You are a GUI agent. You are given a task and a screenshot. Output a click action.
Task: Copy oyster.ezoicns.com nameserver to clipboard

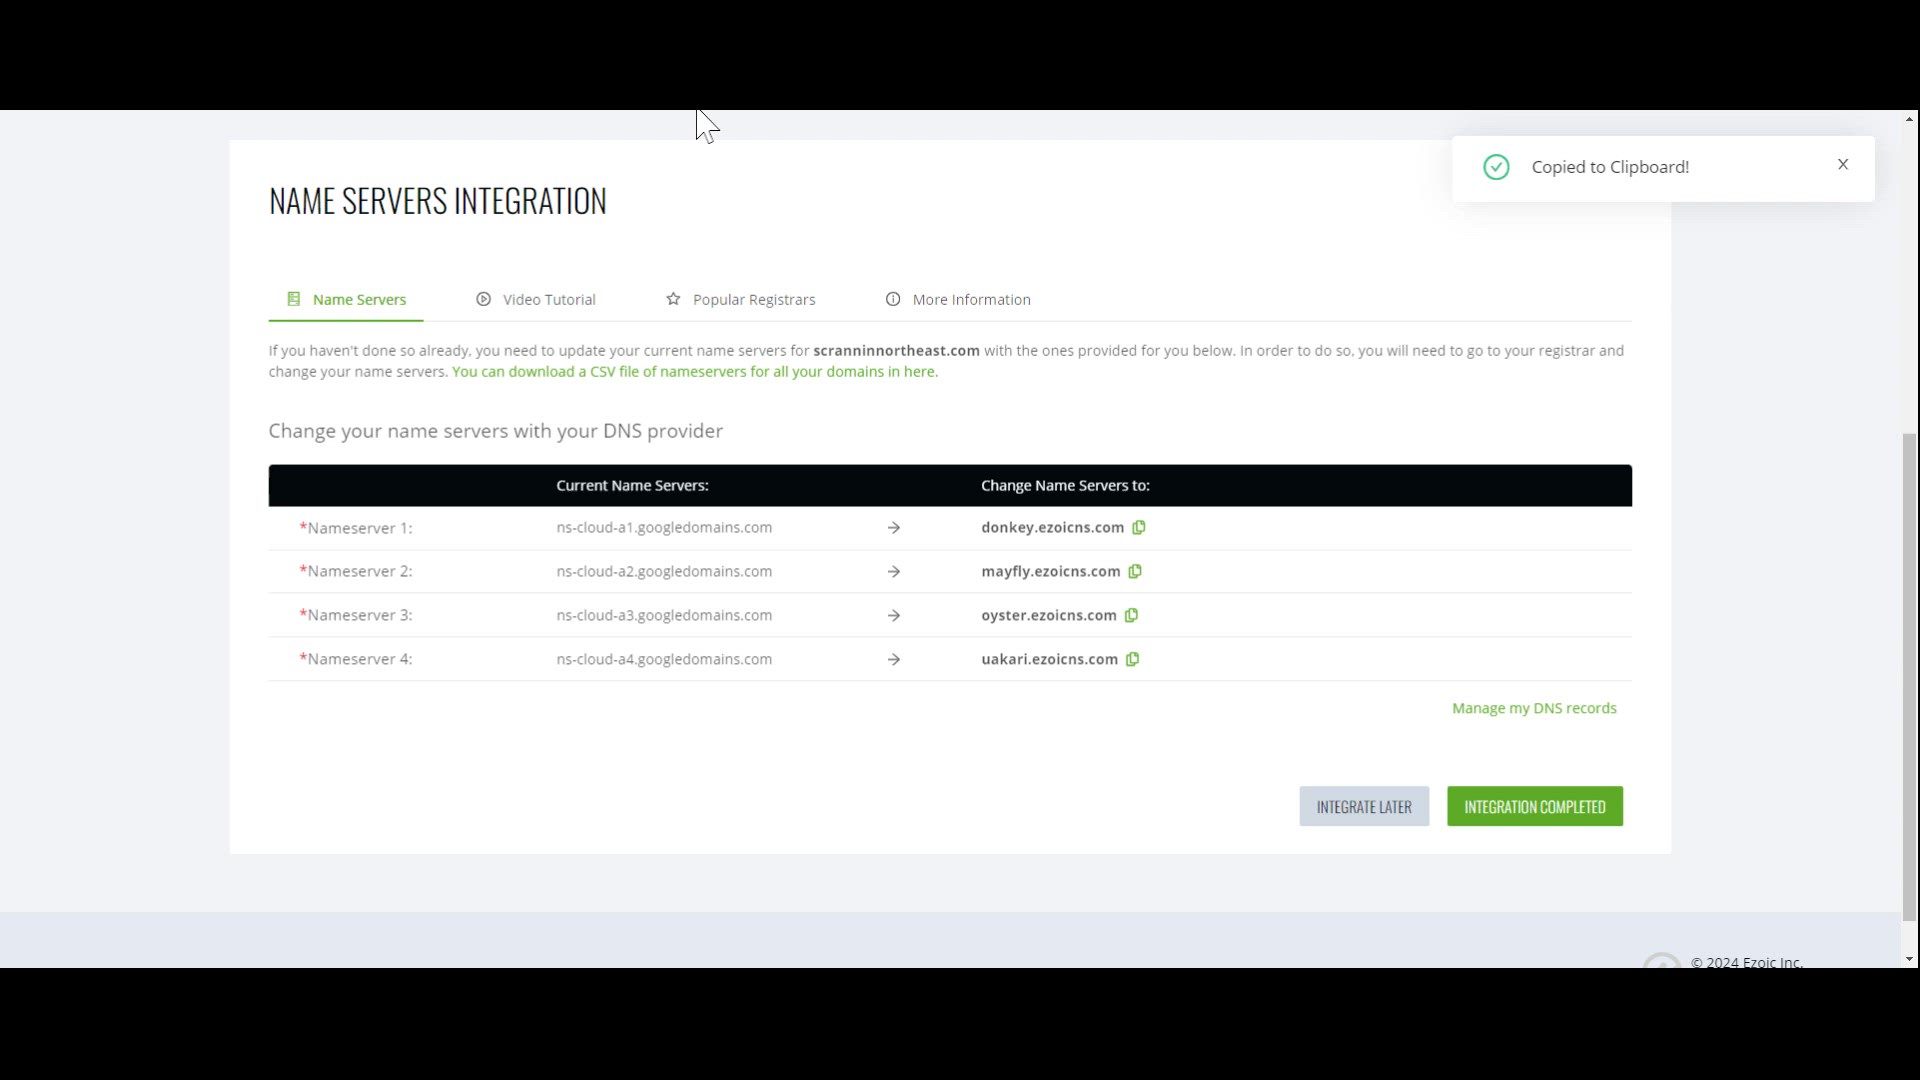click(x=1131, y=615)
